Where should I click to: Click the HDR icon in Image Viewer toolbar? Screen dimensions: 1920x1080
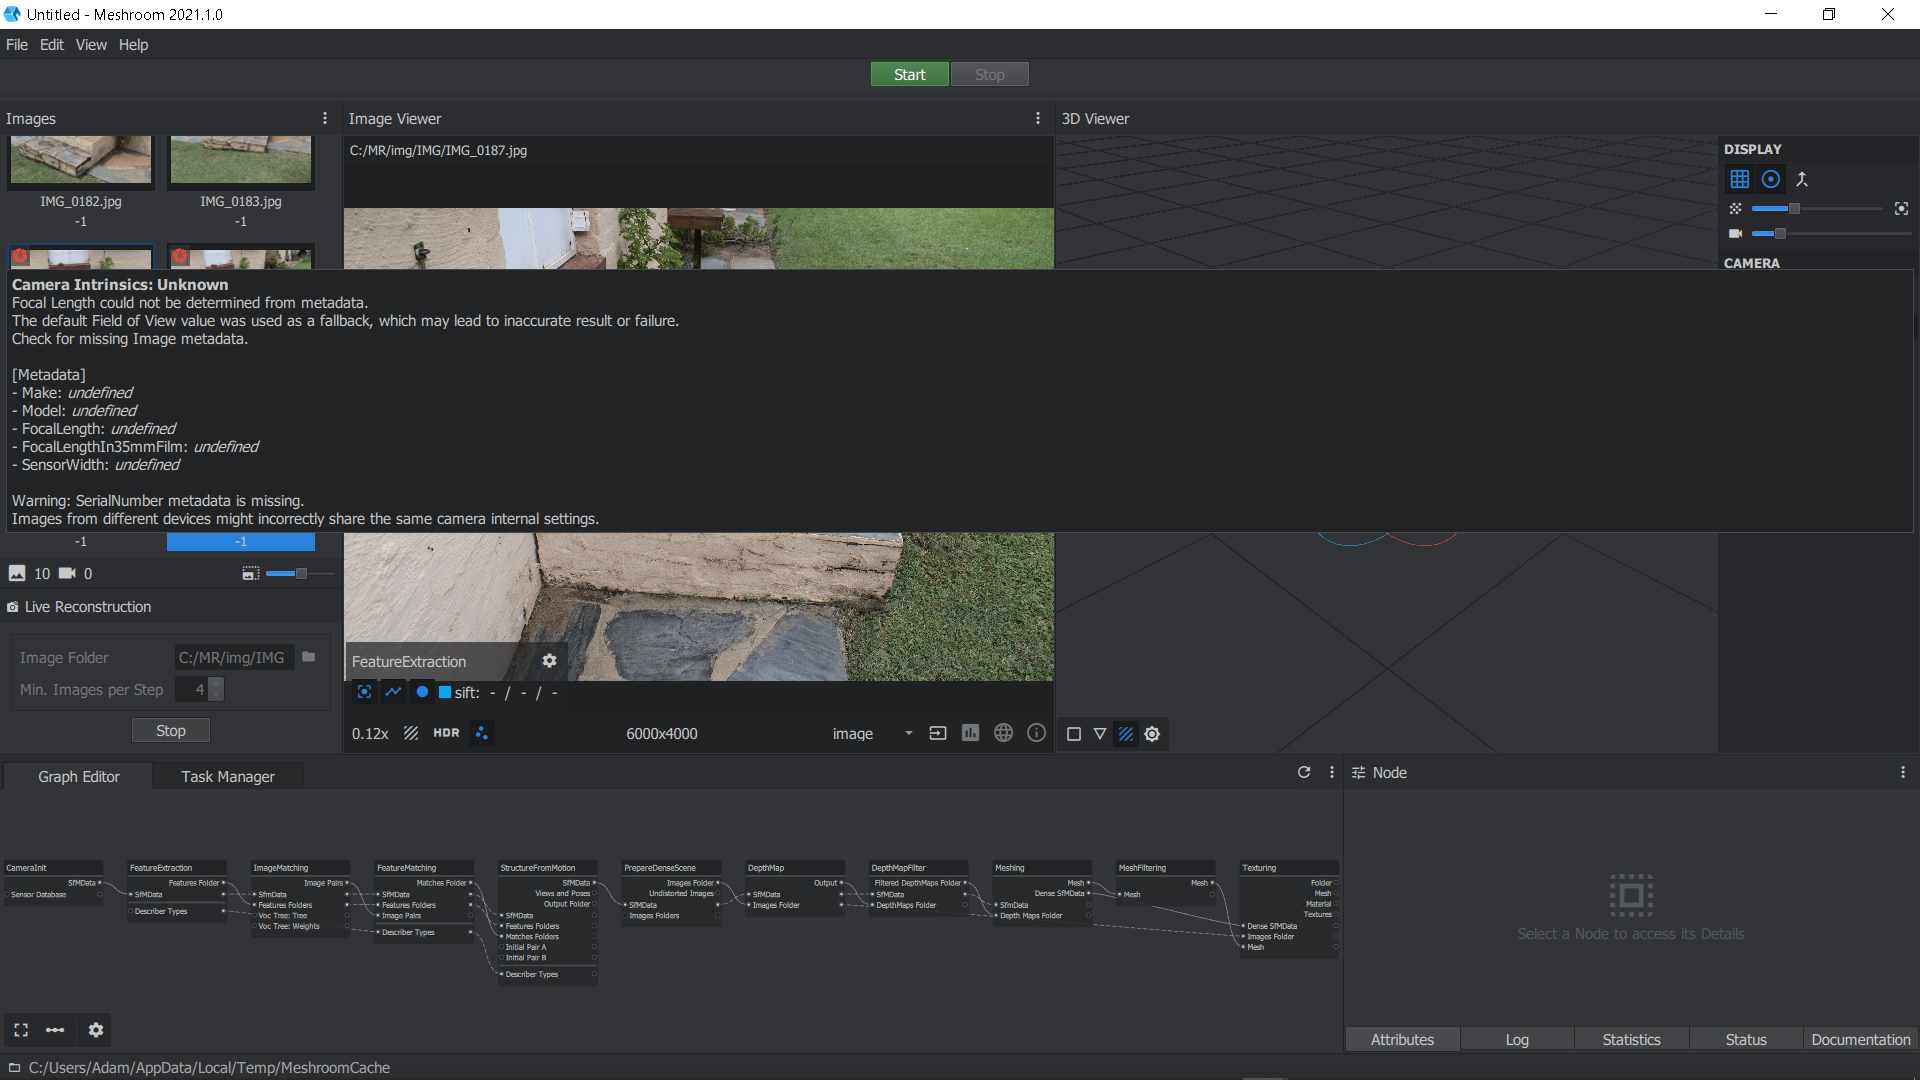446,733
